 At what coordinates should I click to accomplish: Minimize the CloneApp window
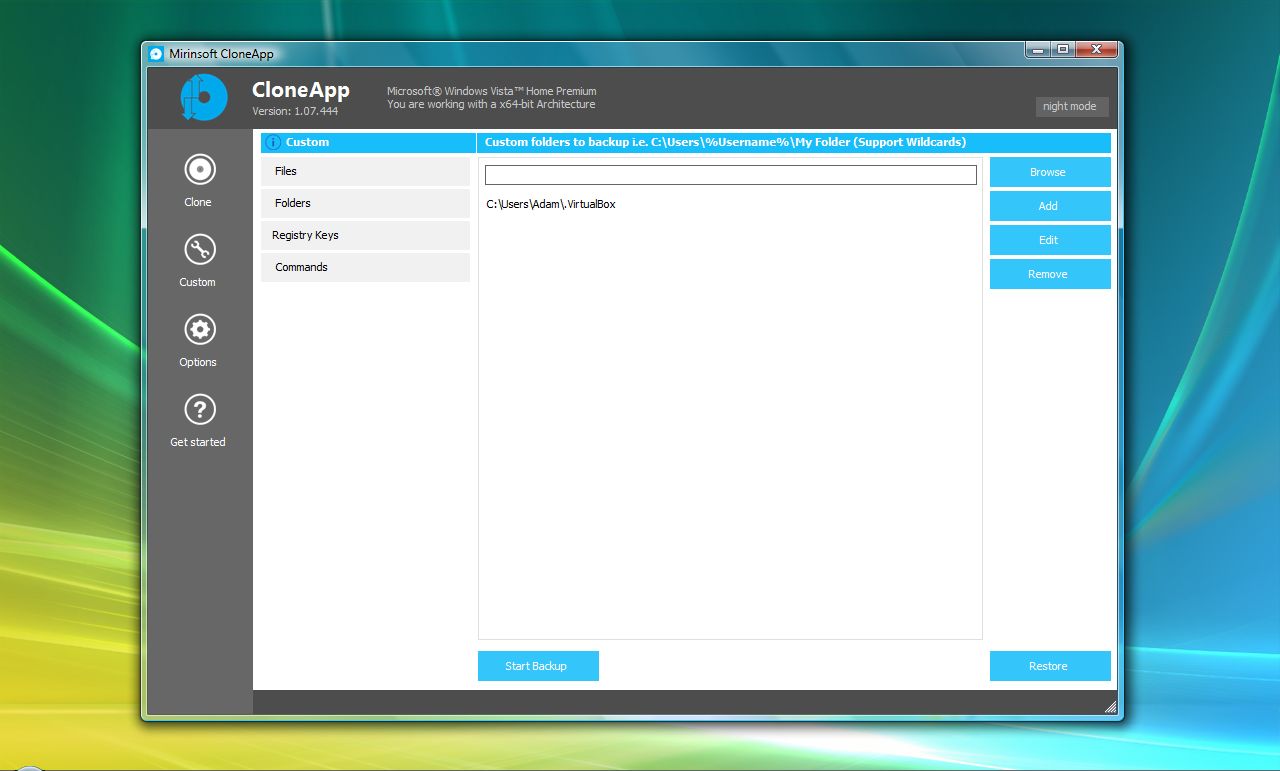coord(1038,49)
